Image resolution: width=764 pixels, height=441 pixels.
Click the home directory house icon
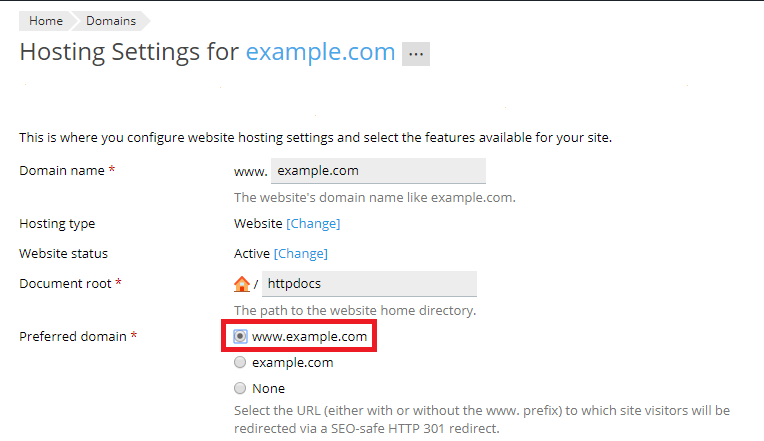(242, 284)
